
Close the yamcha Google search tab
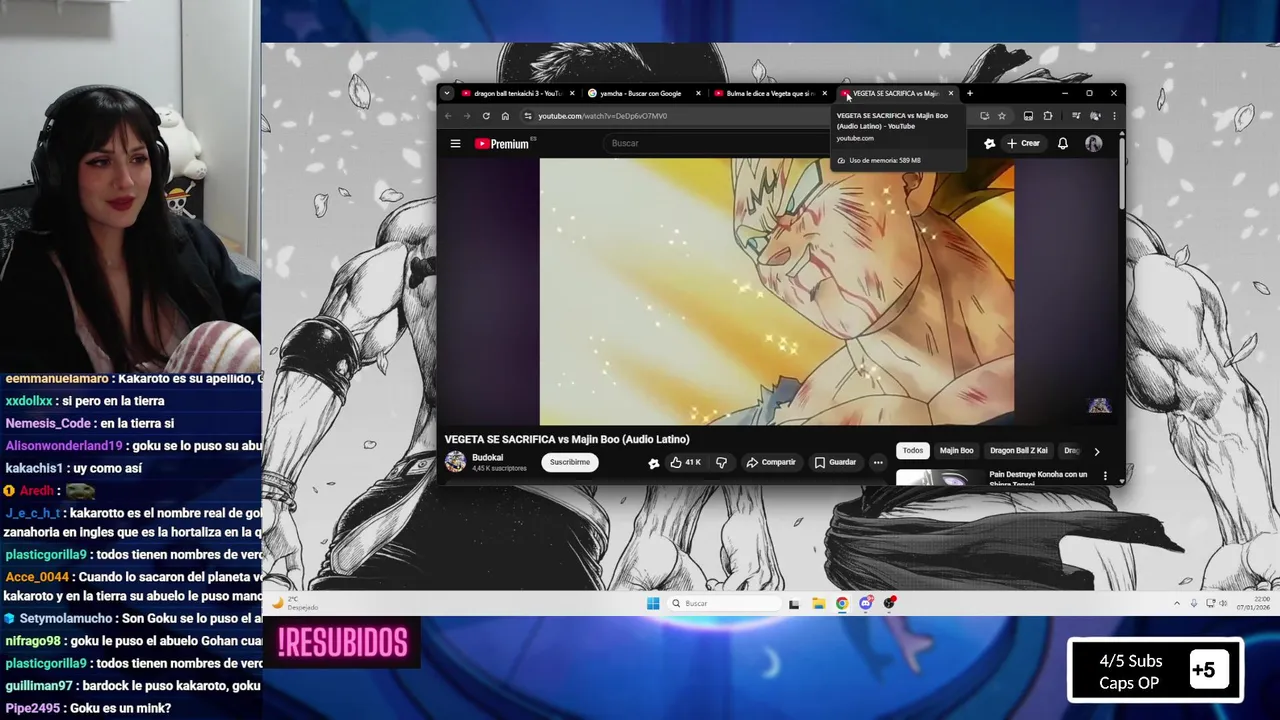tap(698, 93)
